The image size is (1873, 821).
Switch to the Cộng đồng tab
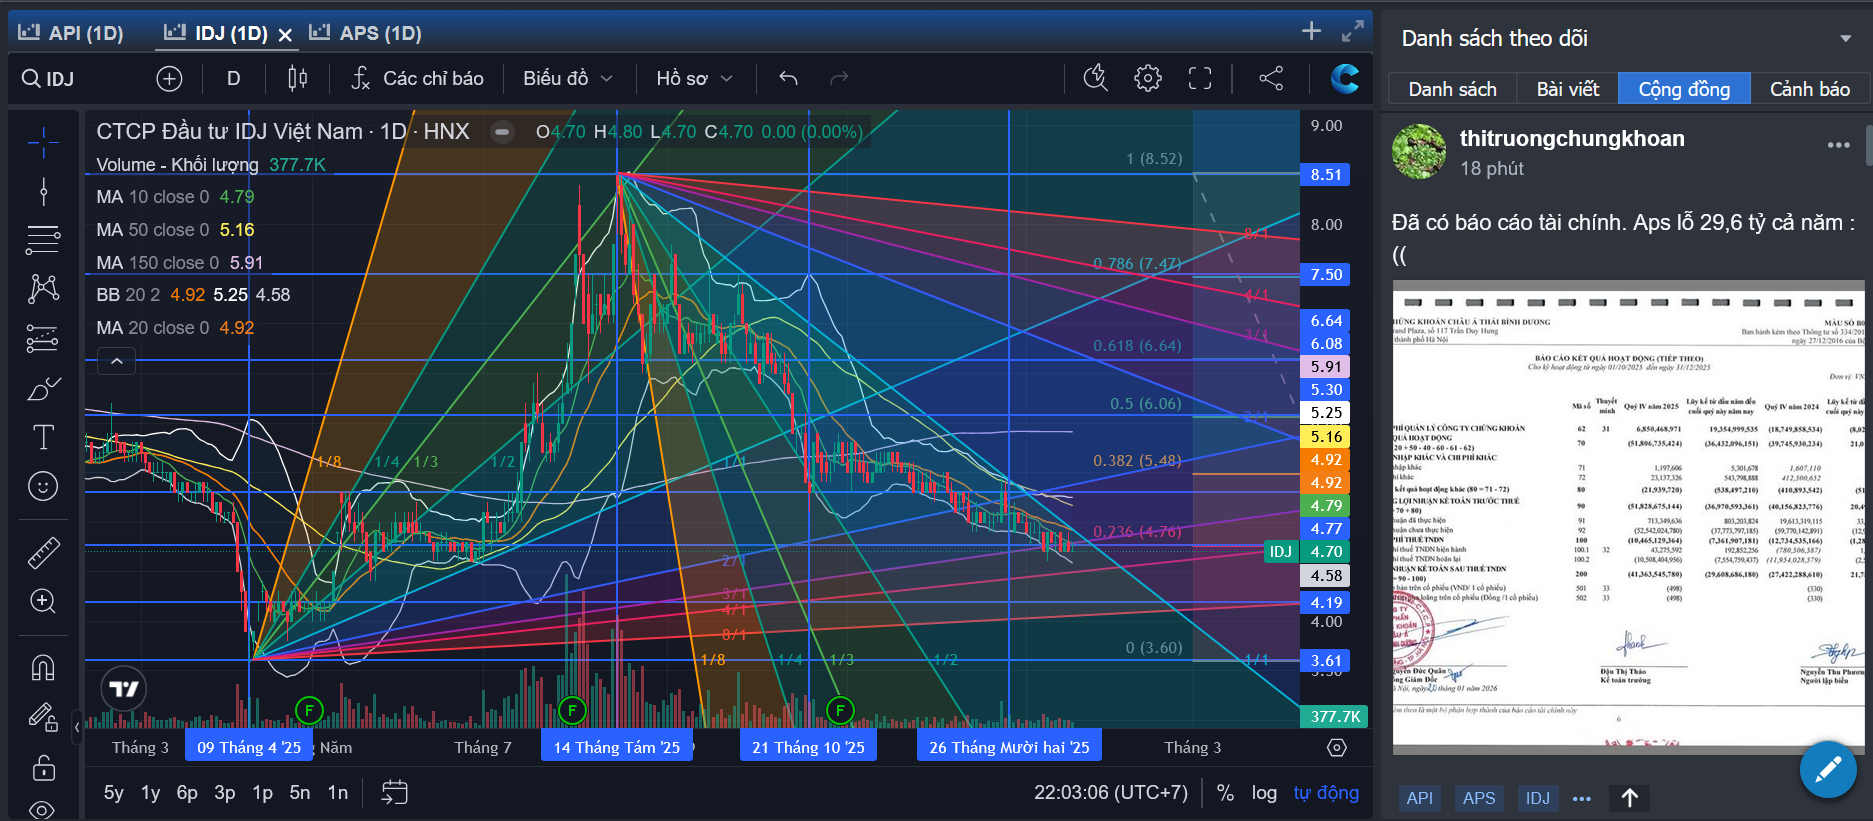[x=1684, y=89]
